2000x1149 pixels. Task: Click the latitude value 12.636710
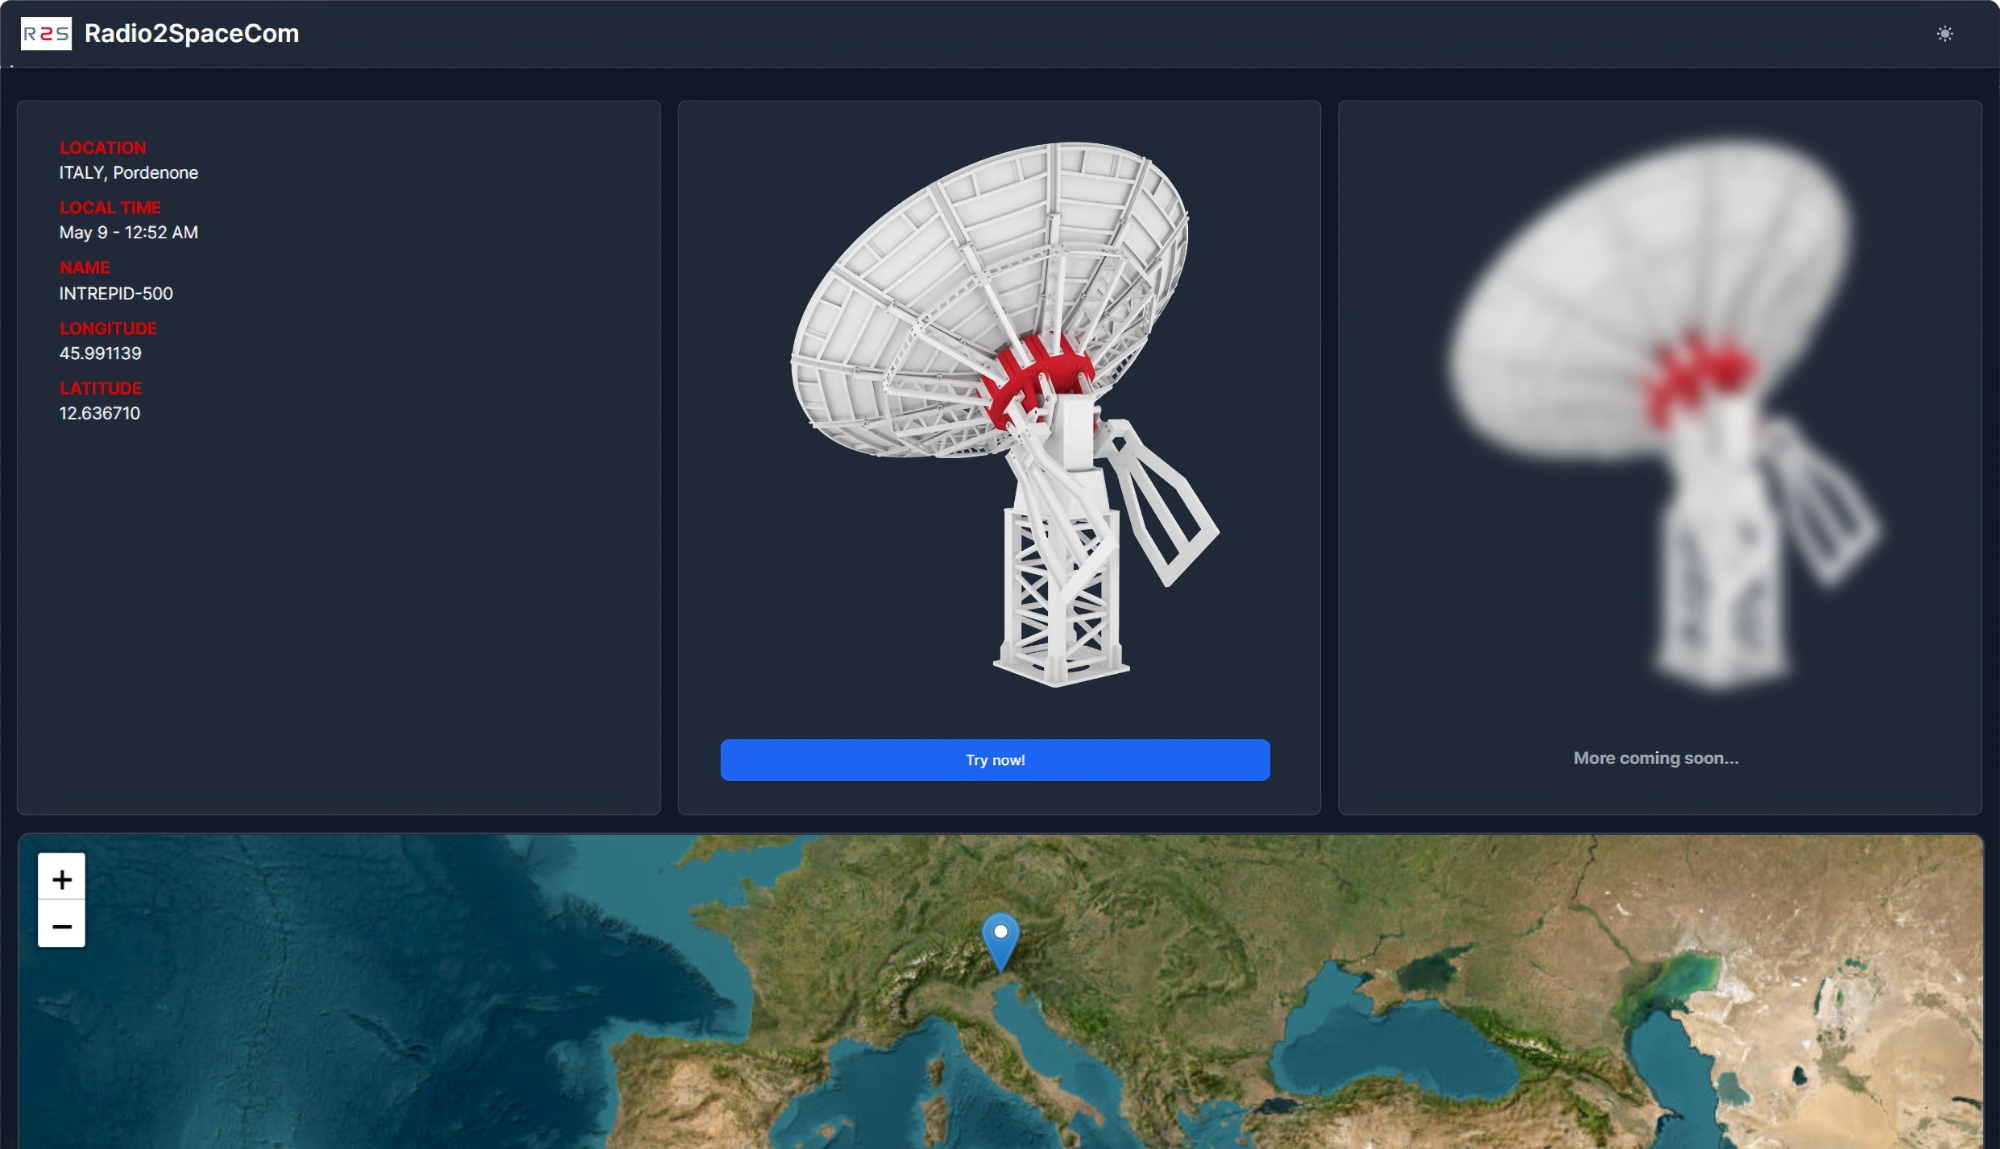coord(99,413)
